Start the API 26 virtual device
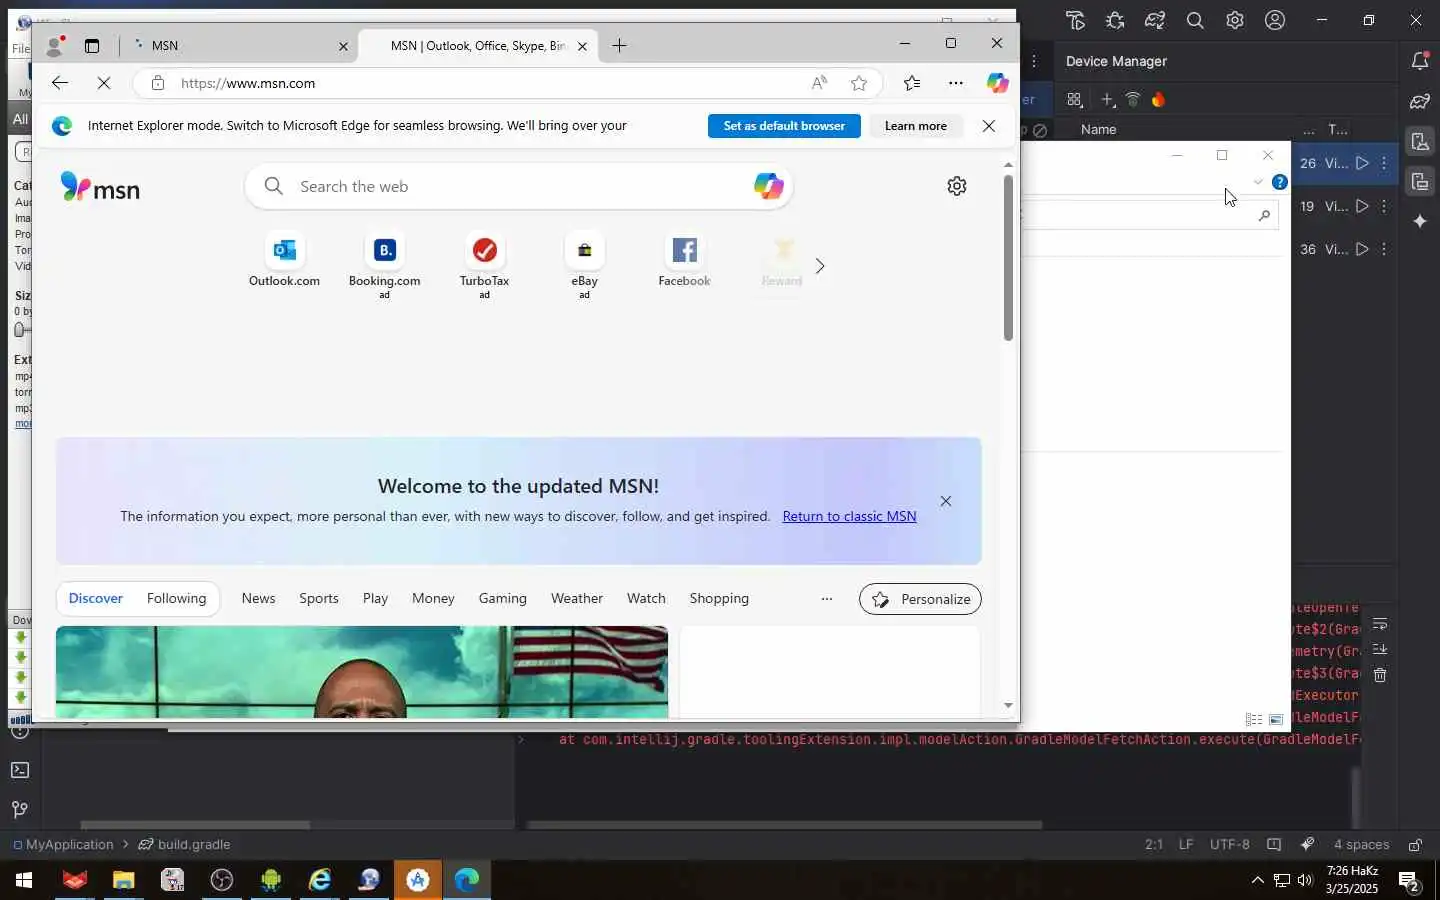 click(1362, 163)
